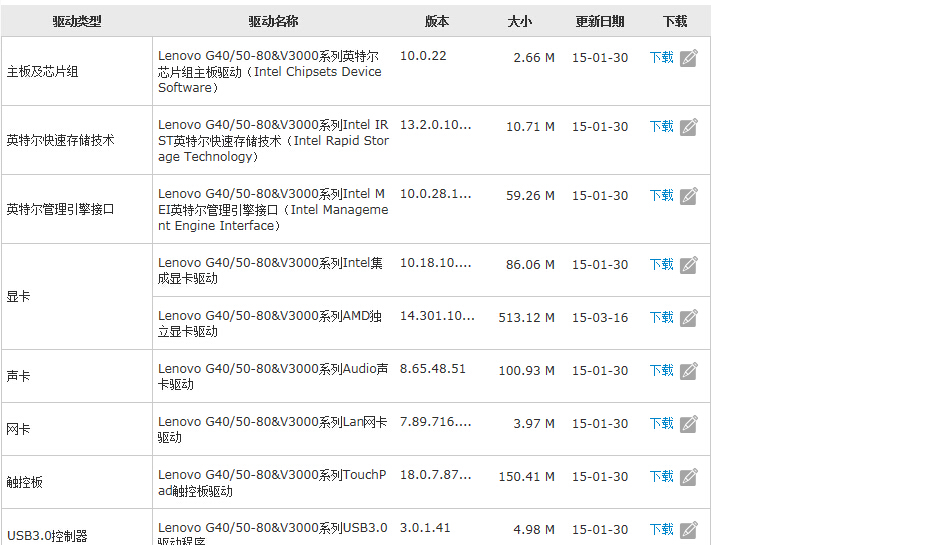Download Lan网卡驱动 3.97 M
Screen dimensions: 934x545
coord(661,424)
